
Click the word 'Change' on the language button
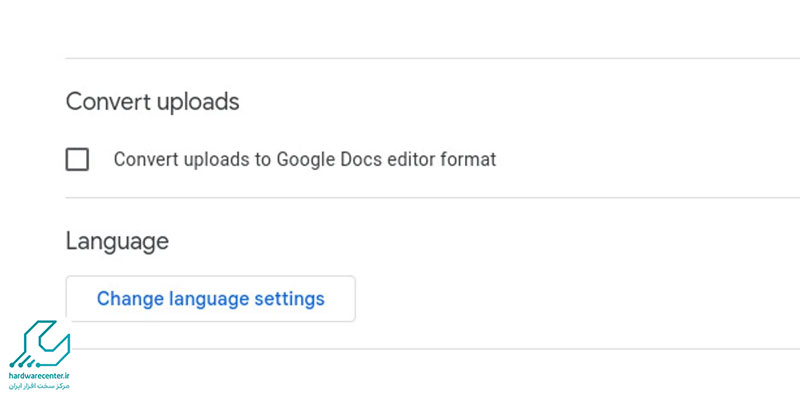click(x=130, y=298)
